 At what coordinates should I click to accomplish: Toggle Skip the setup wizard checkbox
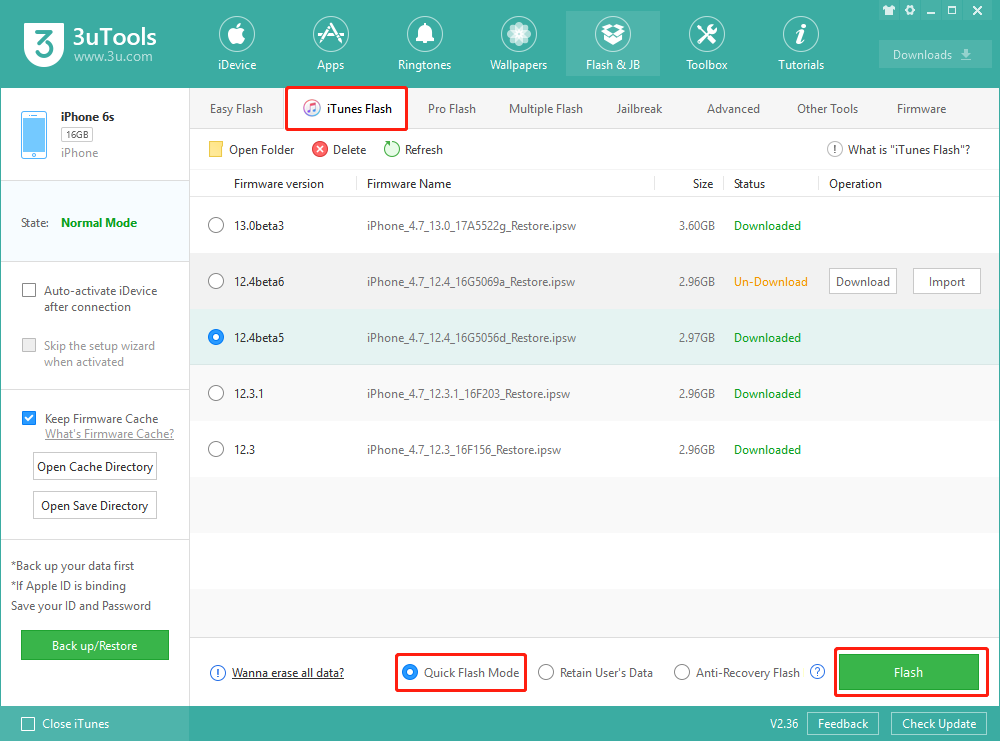29,345
